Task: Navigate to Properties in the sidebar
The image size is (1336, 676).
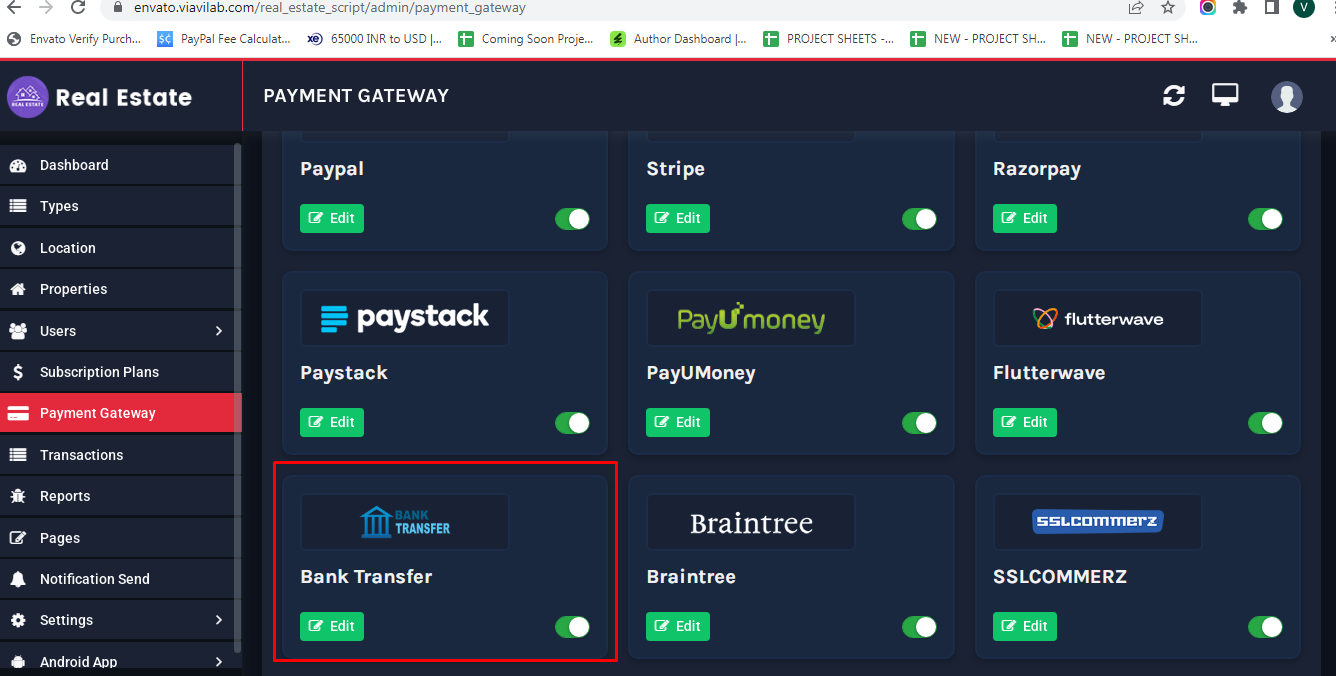Action: click(117, 289)
